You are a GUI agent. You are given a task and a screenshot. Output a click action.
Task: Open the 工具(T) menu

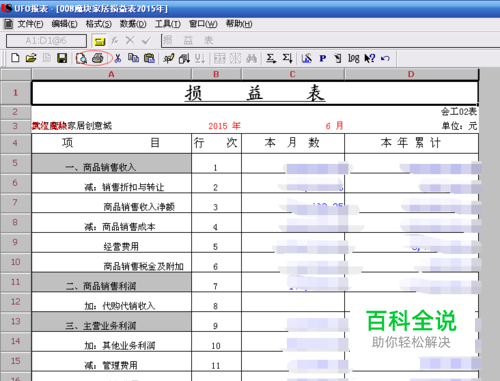point(168,24)
